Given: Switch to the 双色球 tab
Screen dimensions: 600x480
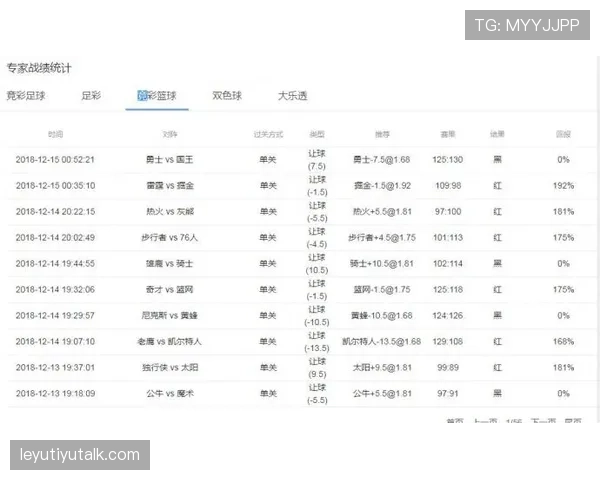Looking at the screenshot, I should (227, 96).
